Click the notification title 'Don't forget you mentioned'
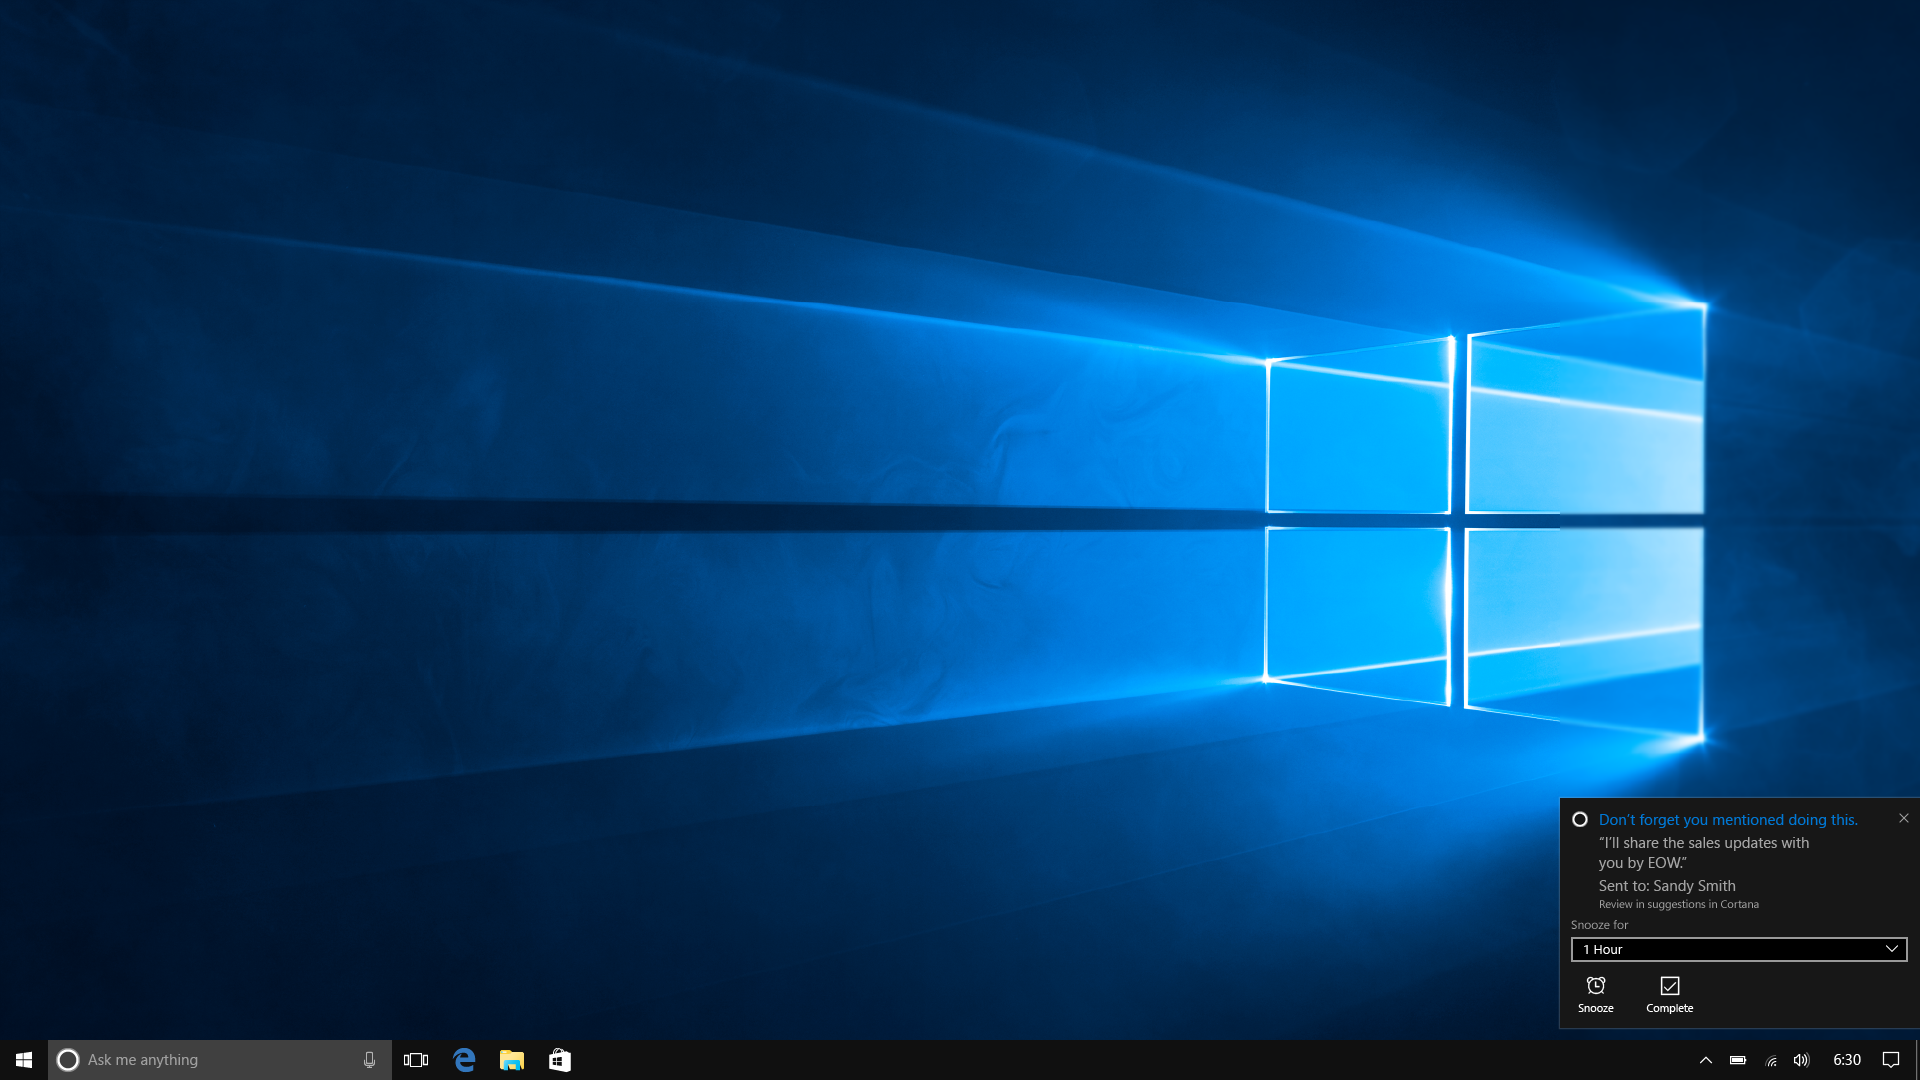This screenshot has width=1920, height=1080. [x=1727, y=820]
